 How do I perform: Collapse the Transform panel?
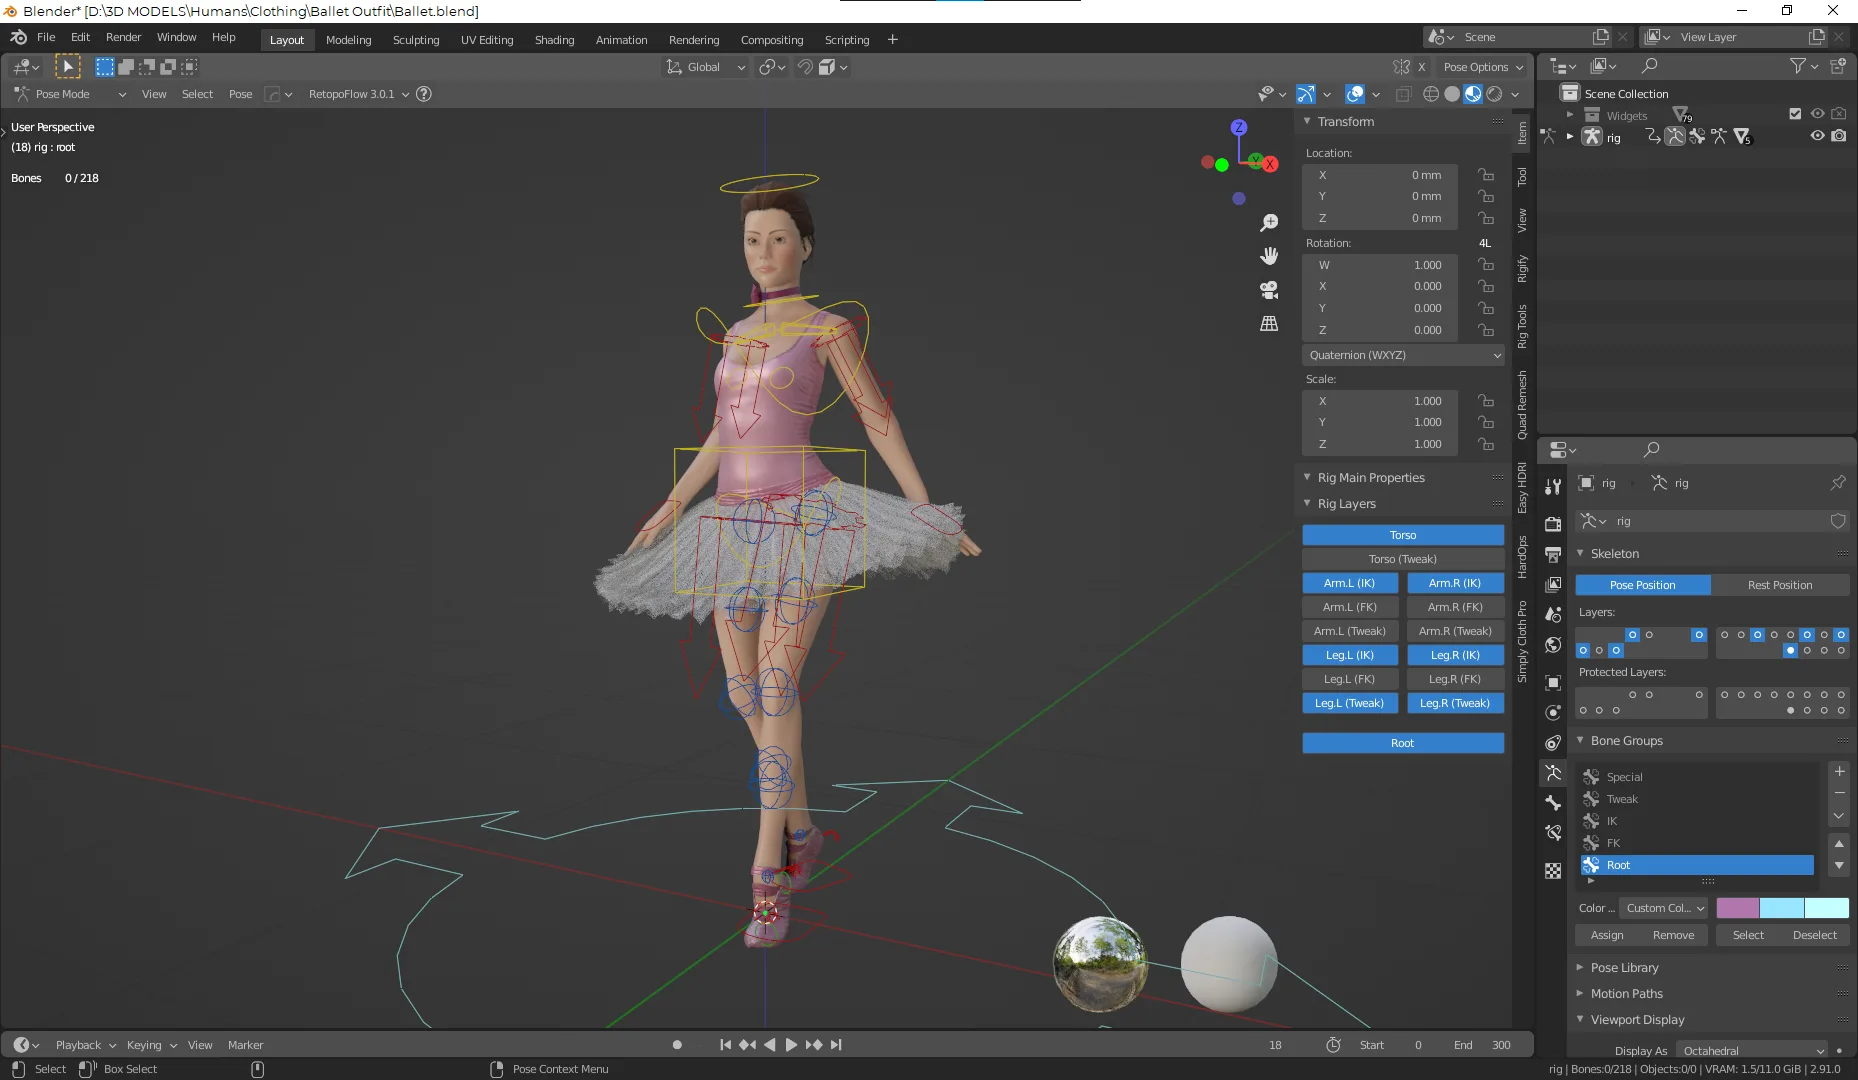tap(1307, 121)
